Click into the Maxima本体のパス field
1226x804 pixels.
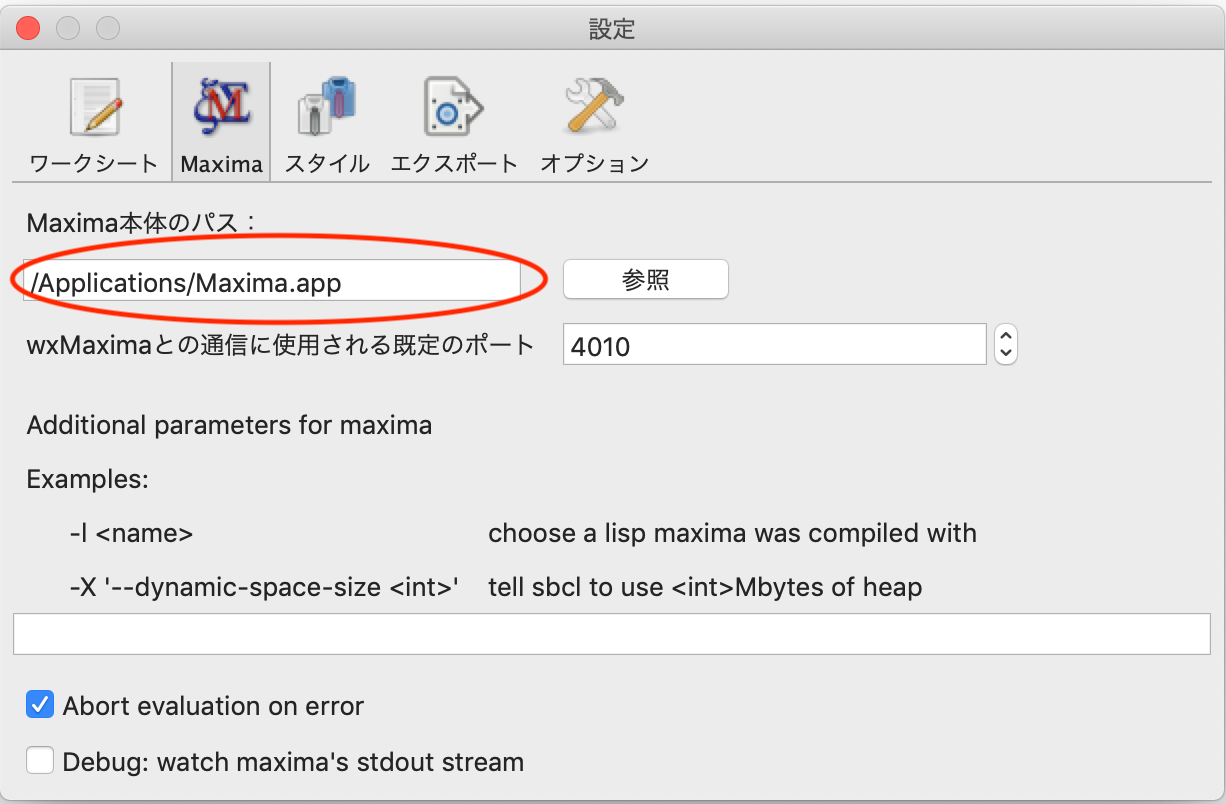point(272,282)
